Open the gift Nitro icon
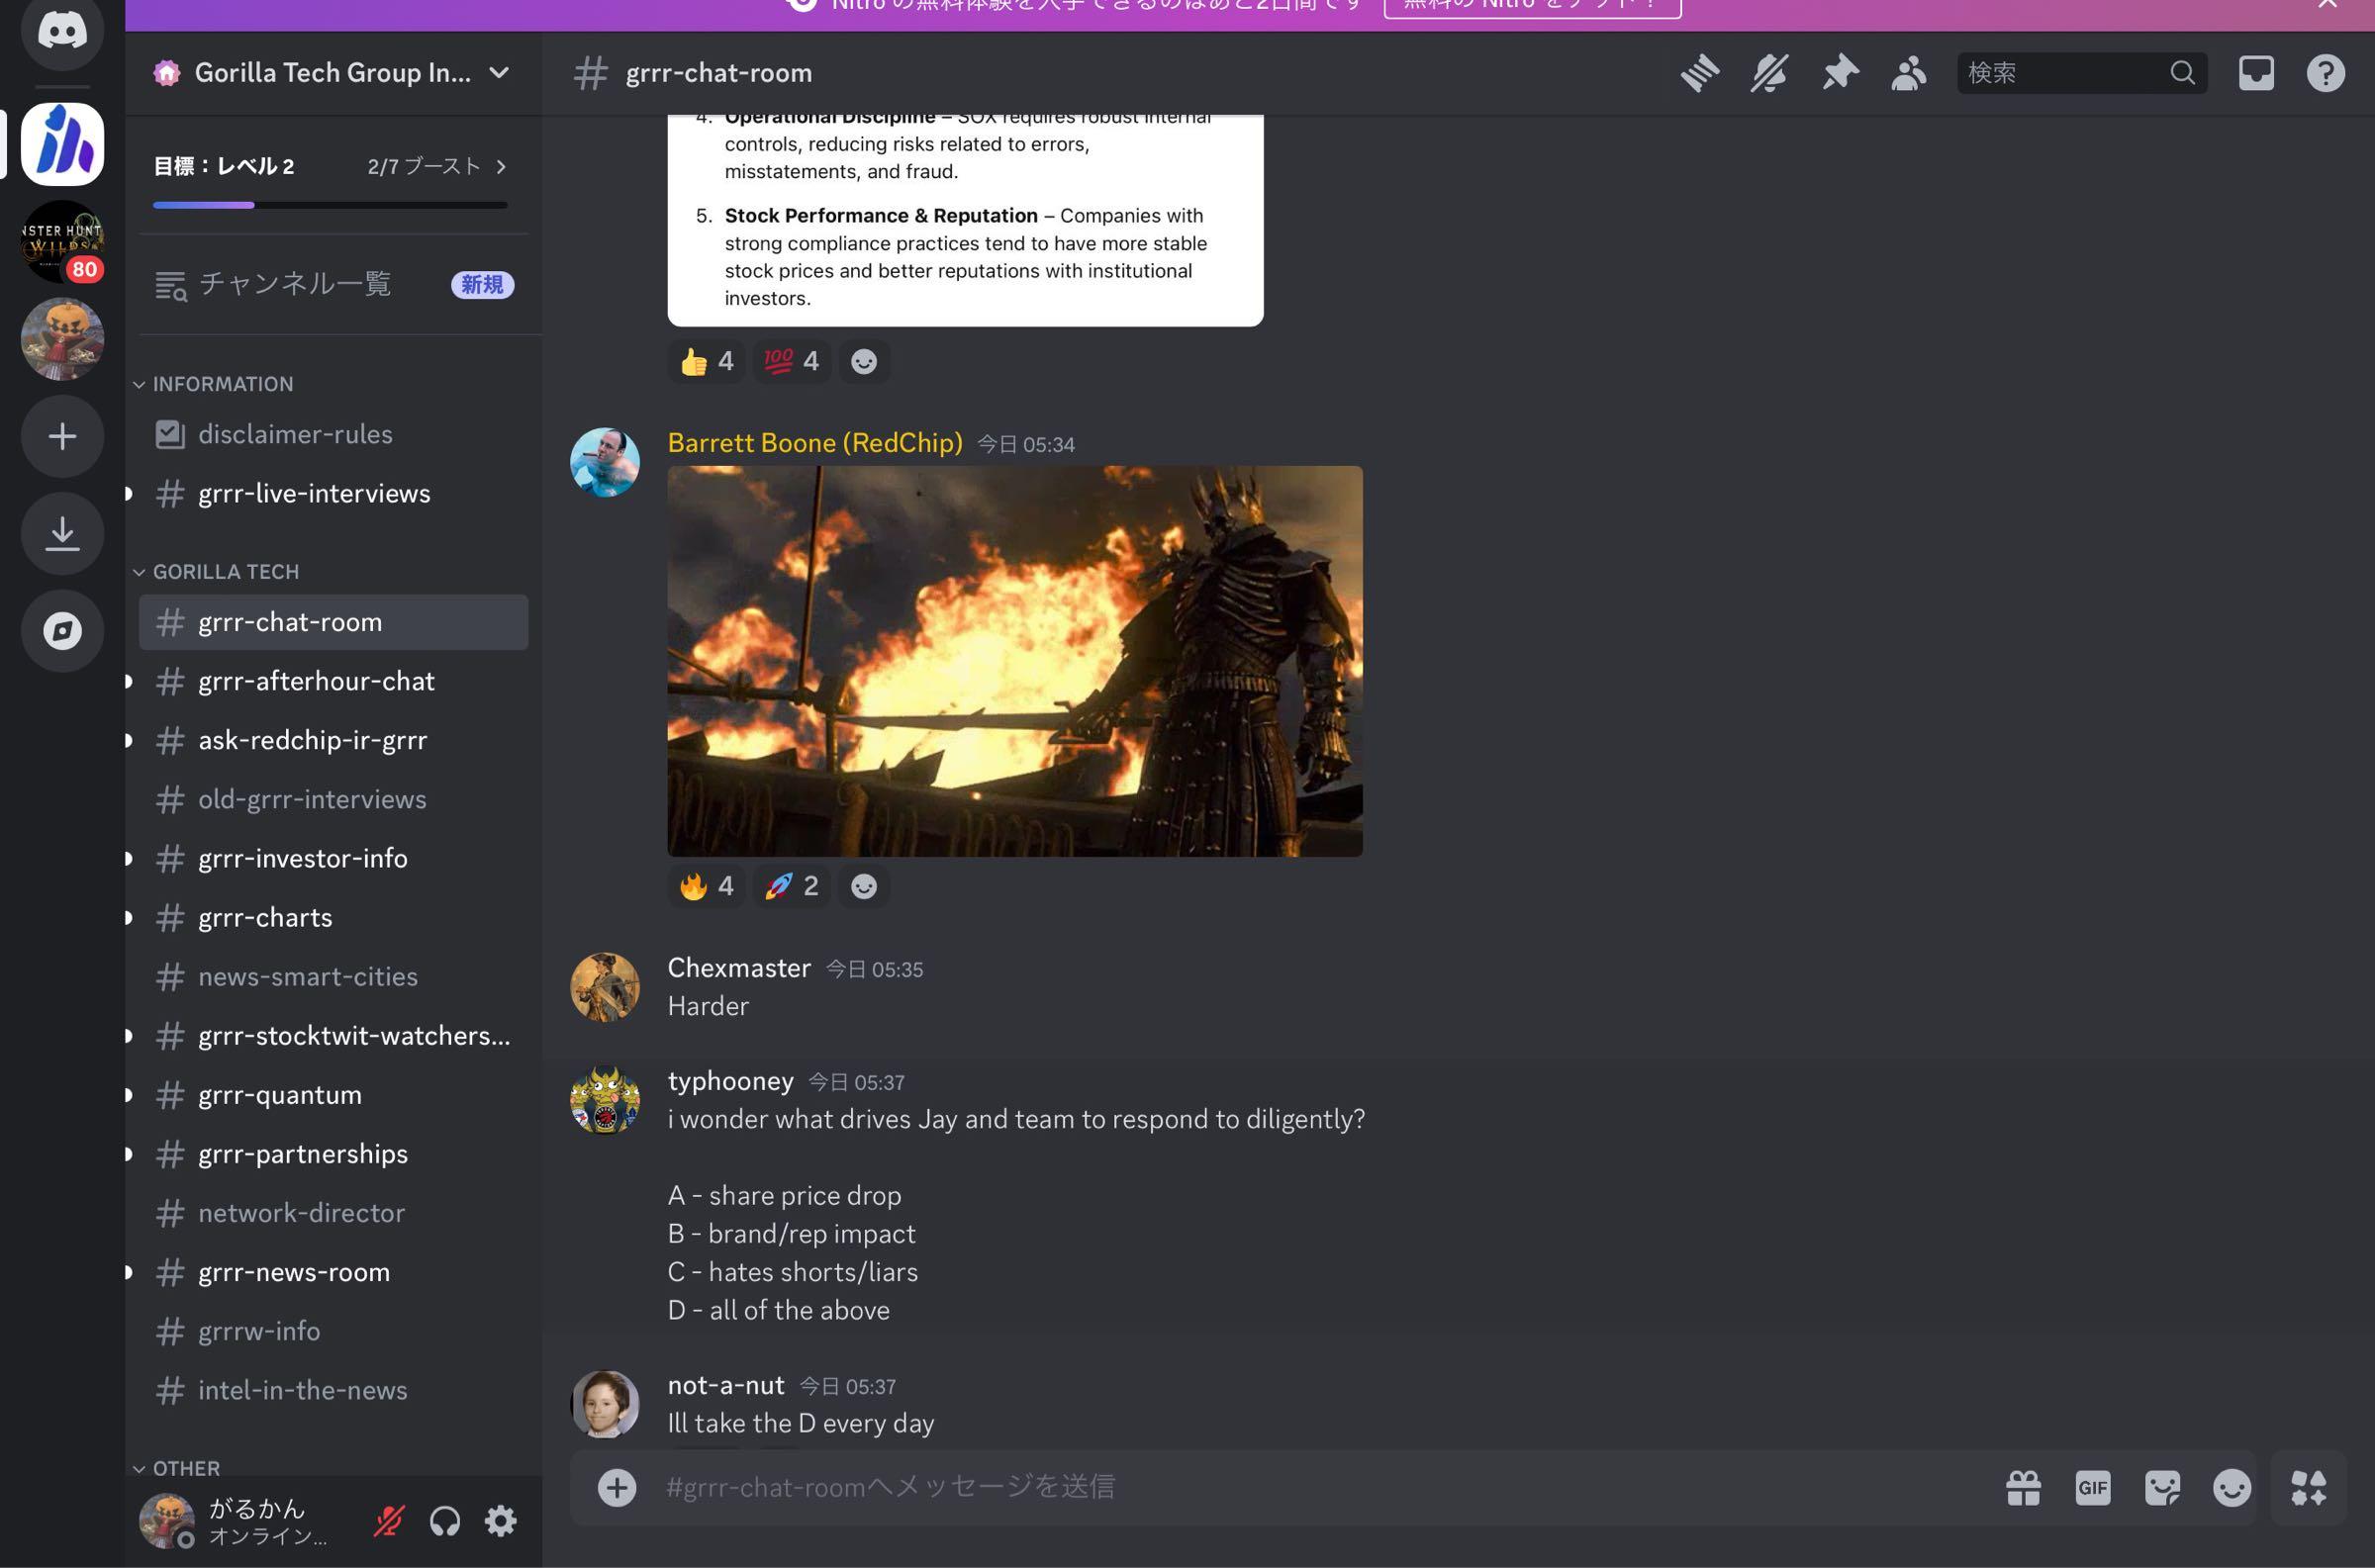 [x=2023, y=1487]
